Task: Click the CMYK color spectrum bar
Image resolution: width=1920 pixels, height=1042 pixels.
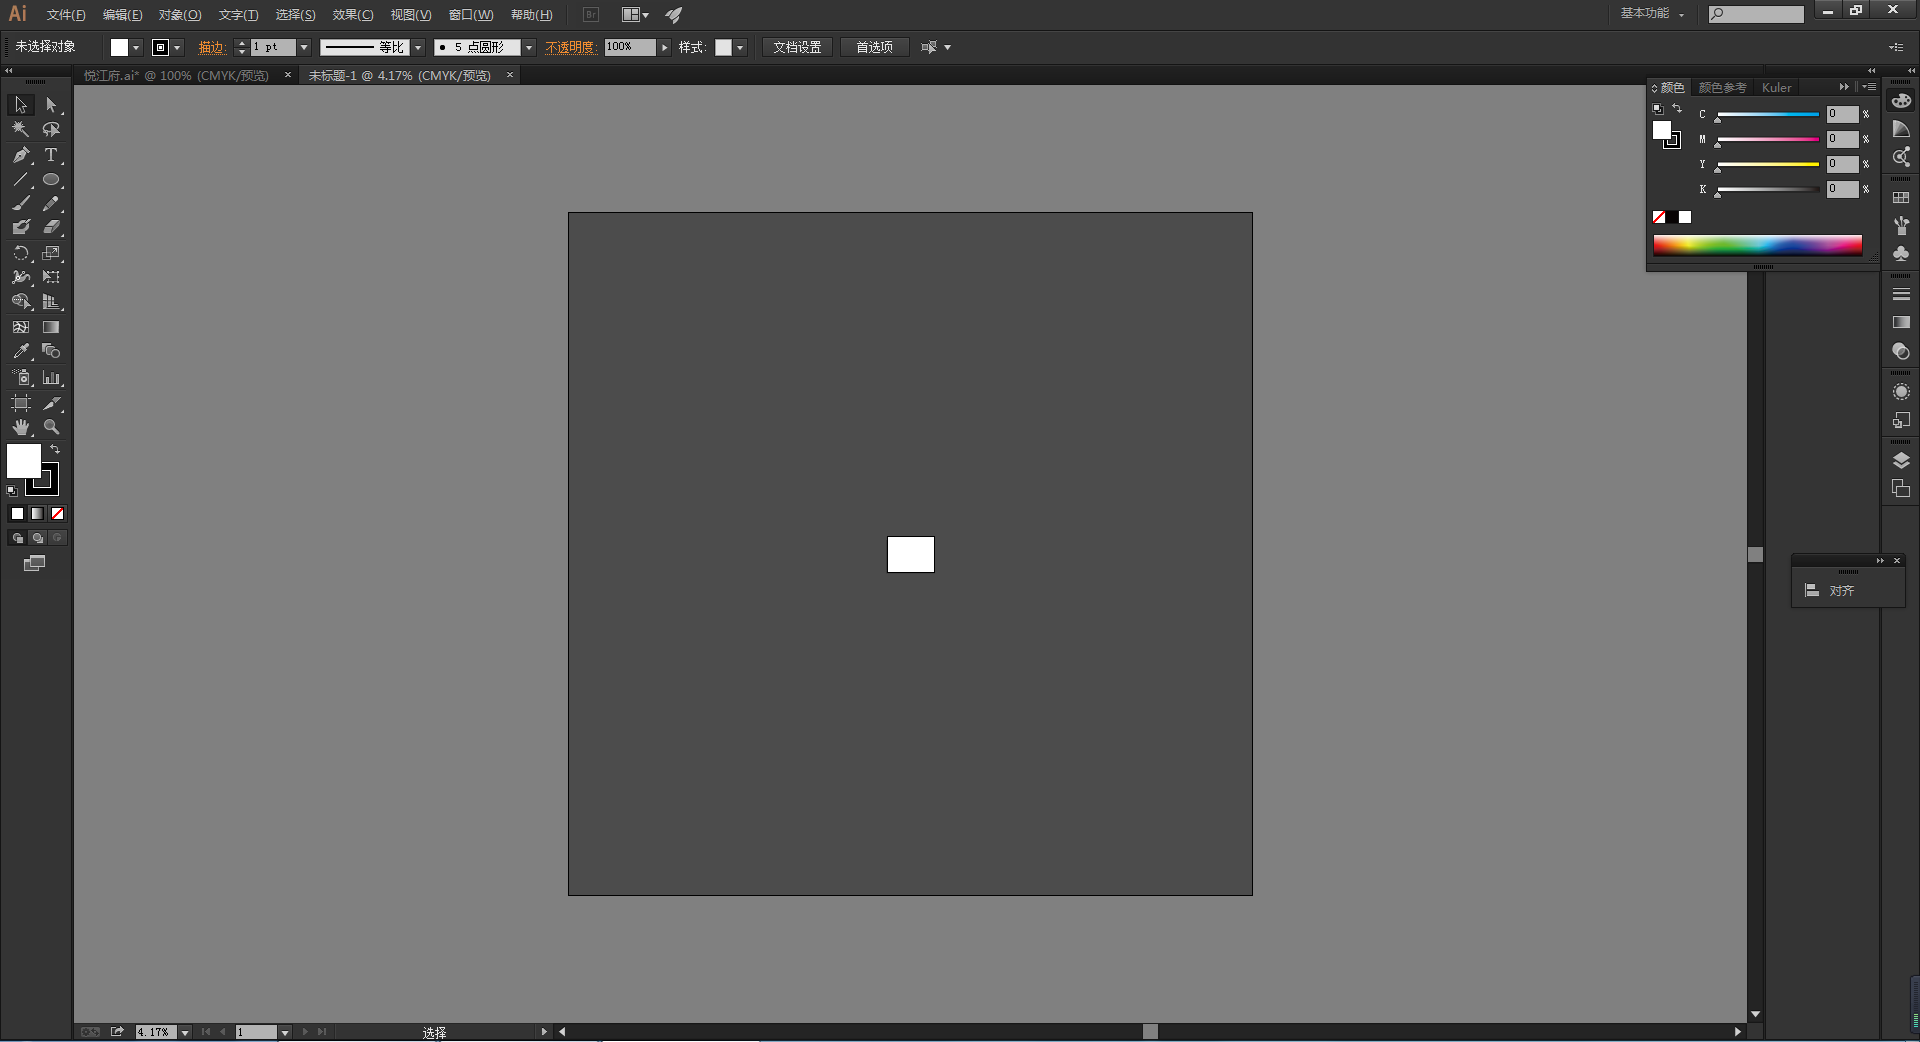Action: click(1757, 246)
